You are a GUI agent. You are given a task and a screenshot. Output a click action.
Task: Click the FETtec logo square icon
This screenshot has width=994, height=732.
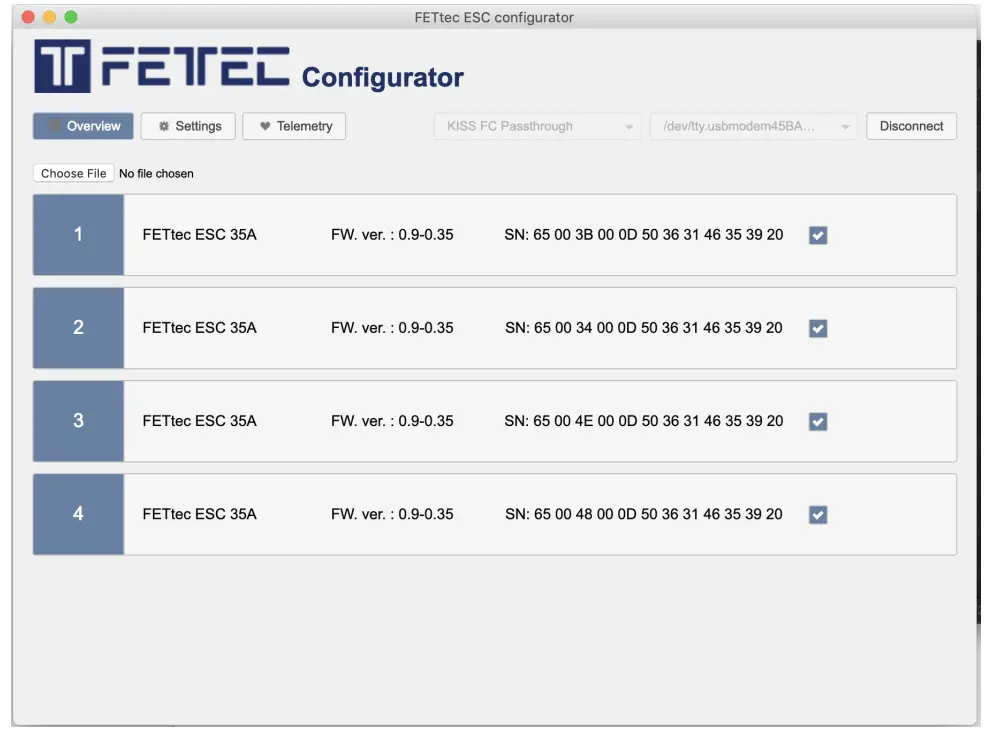pyautogui.click(x=62, y=66)
